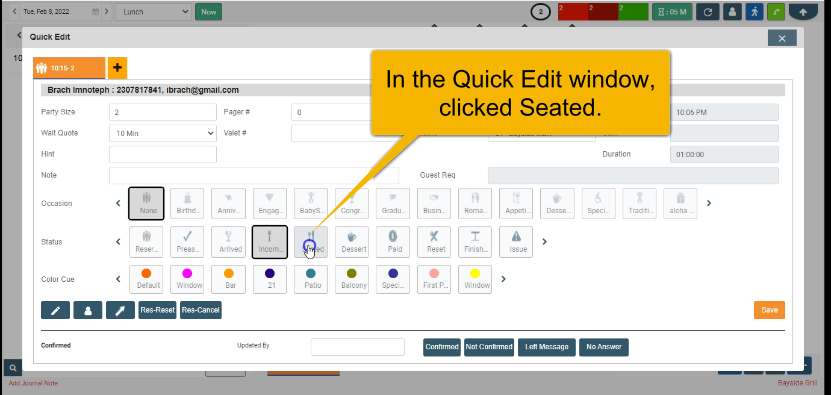Pick the Appetizer occasion icon
Image resolution: width=831 pixels, height=395 pixels.
click(x=516, y=203)
